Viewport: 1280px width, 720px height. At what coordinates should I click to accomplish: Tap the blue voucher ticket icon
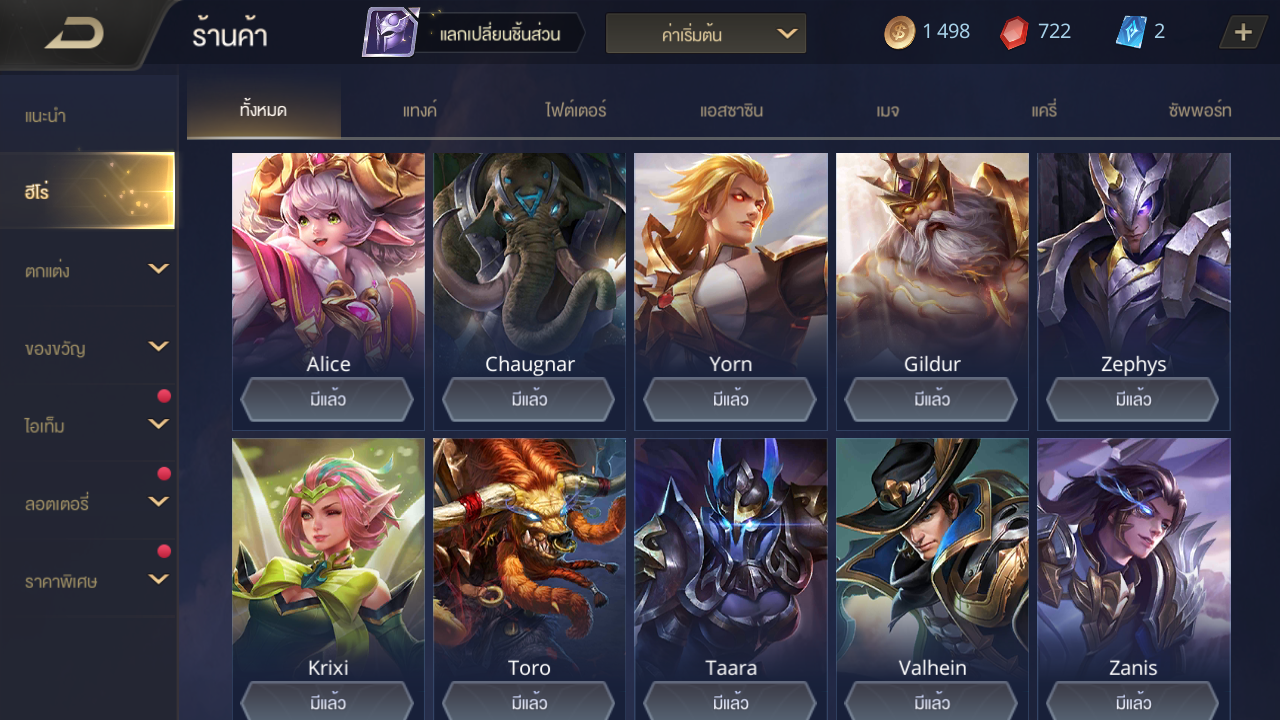point(1130,33)
